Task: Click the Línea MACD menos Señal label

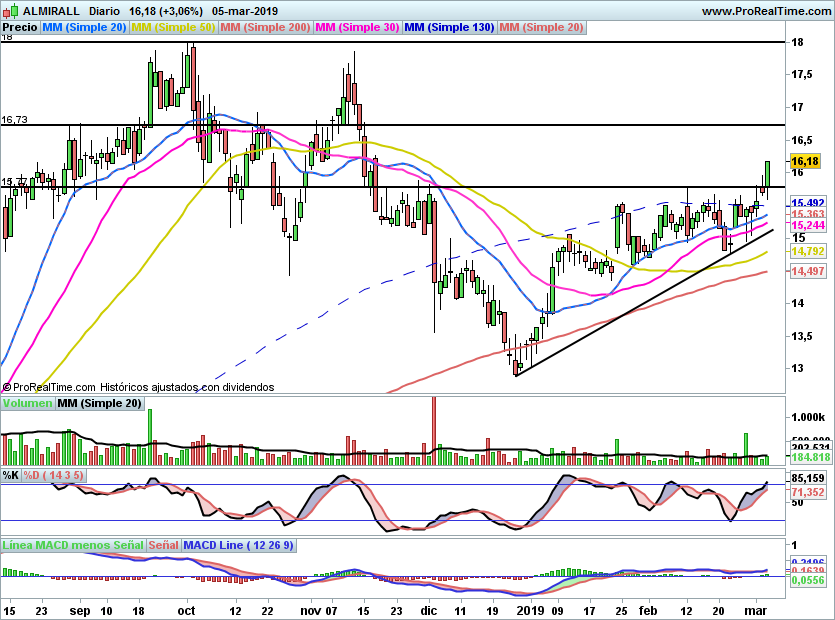Action: tap(73, 545)
